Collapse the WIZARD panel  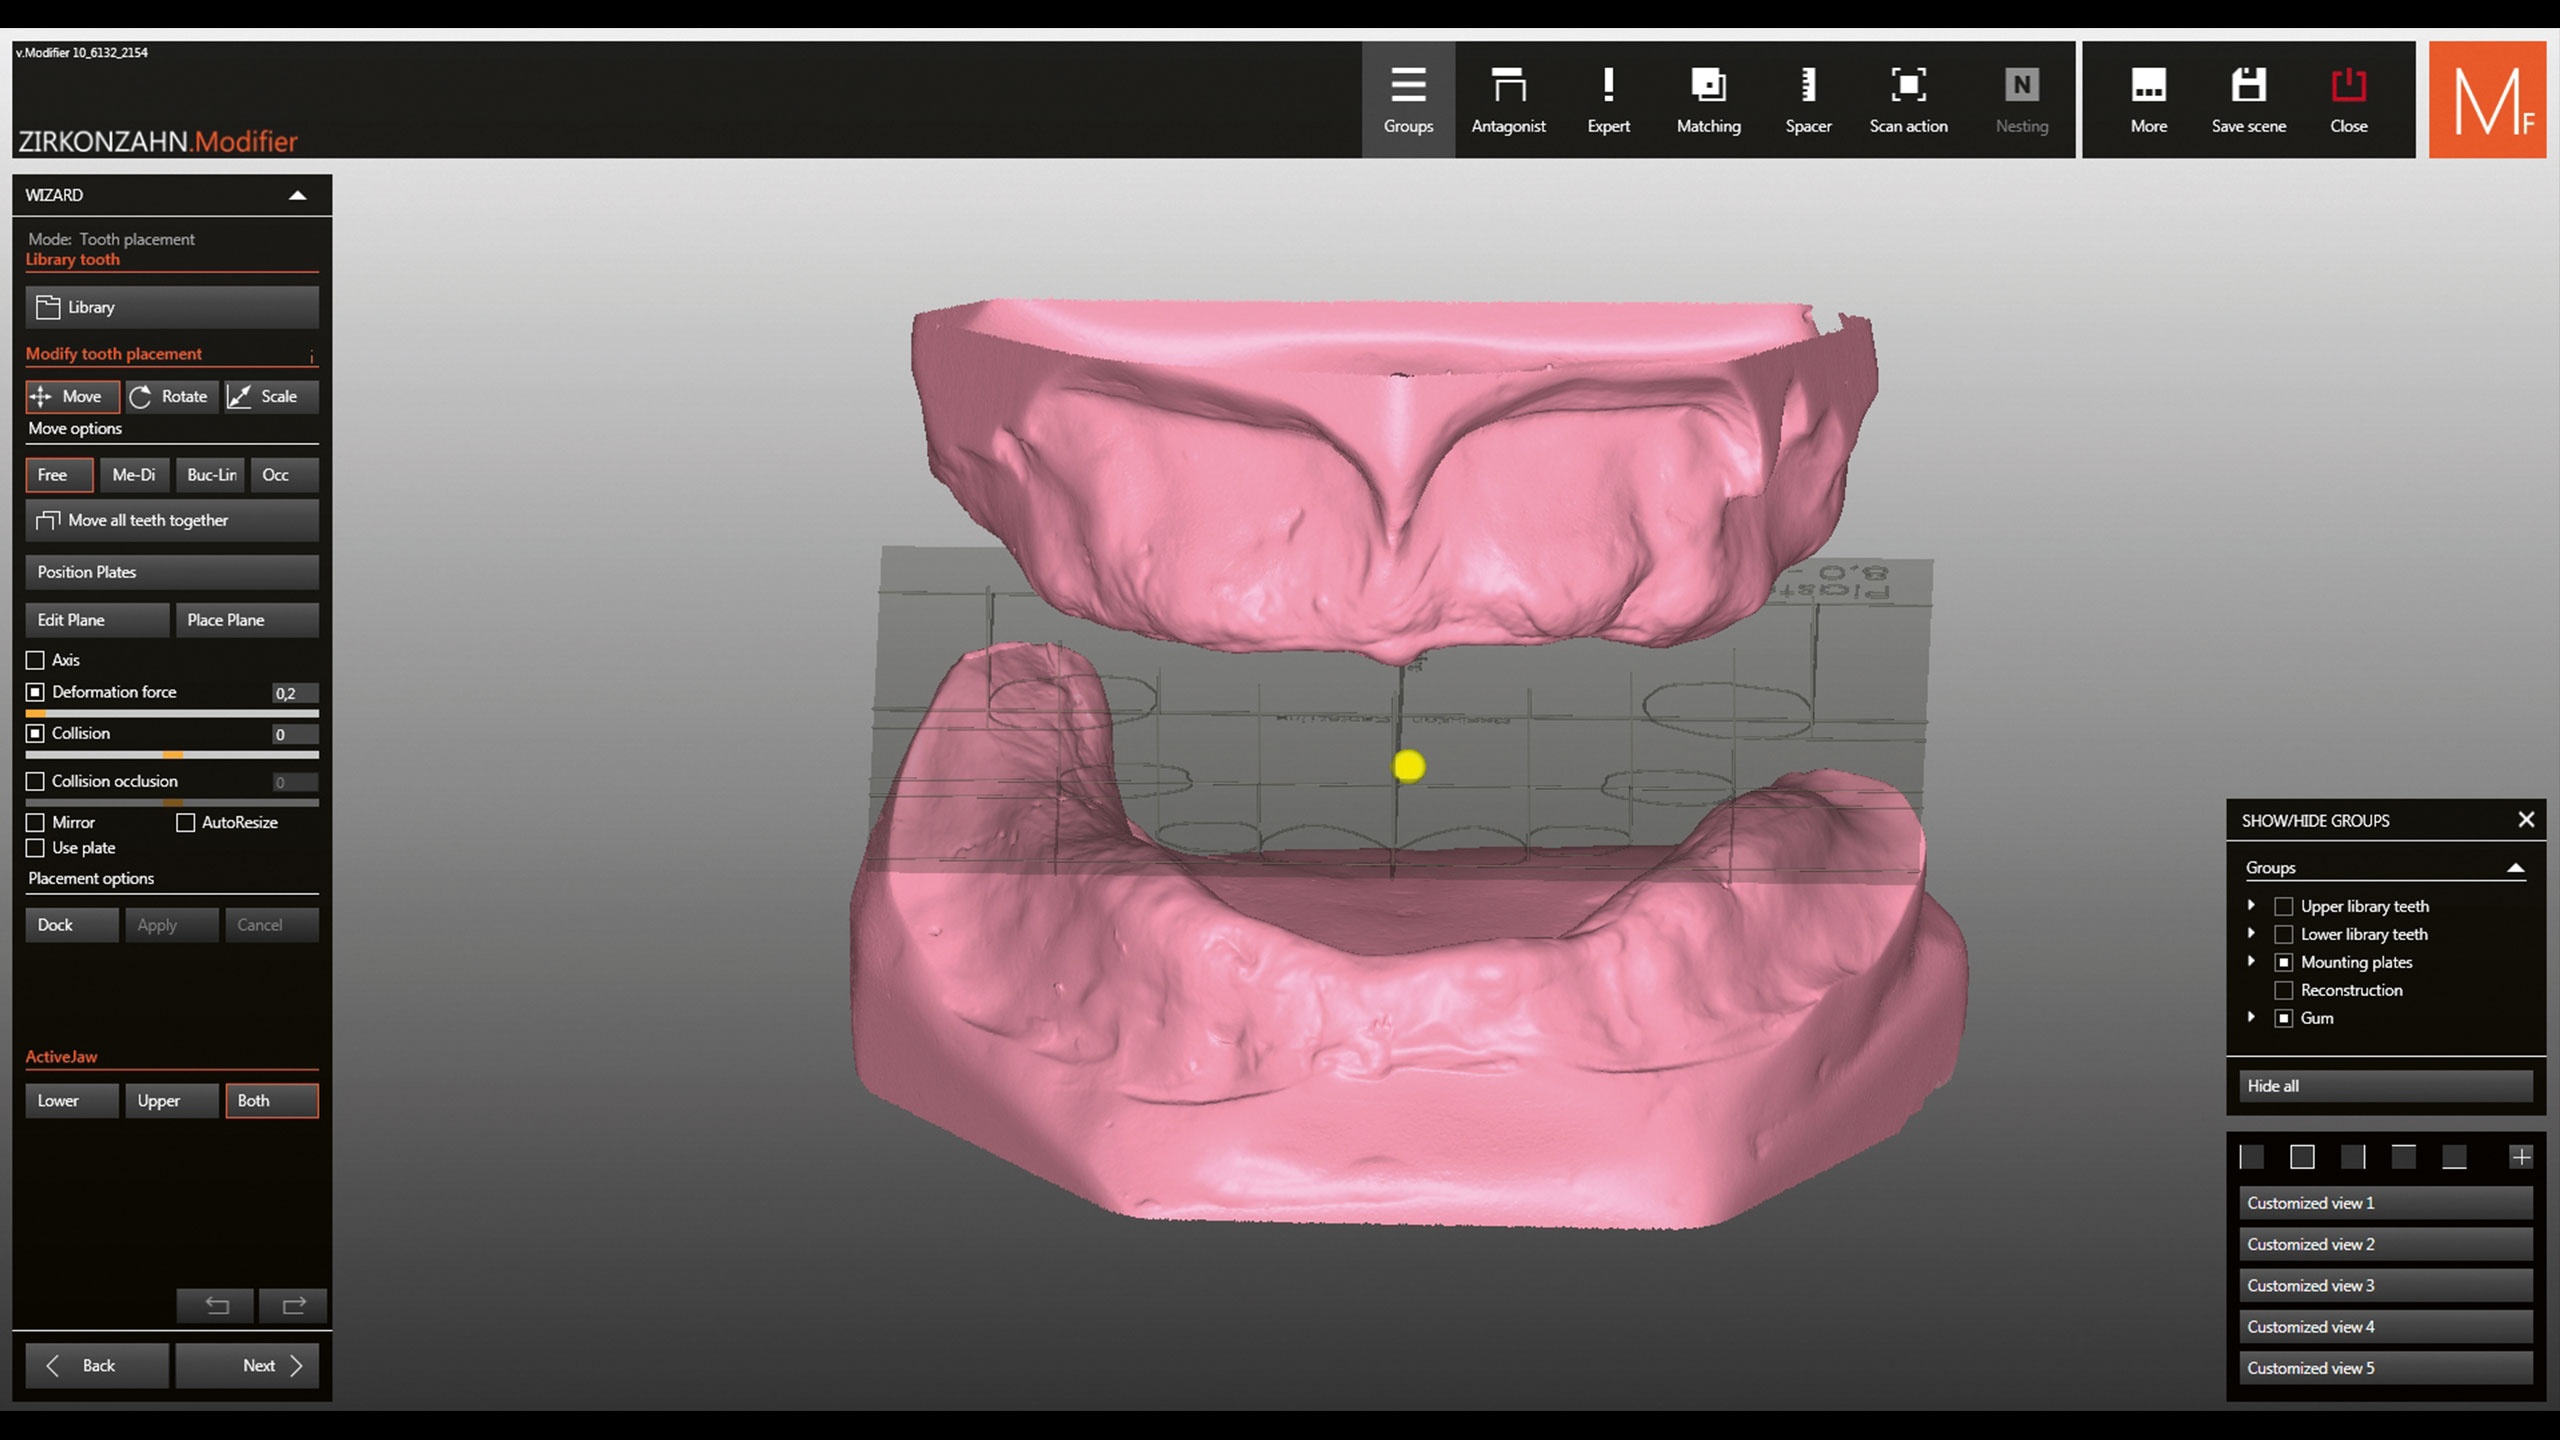click(x=297, y=195)
